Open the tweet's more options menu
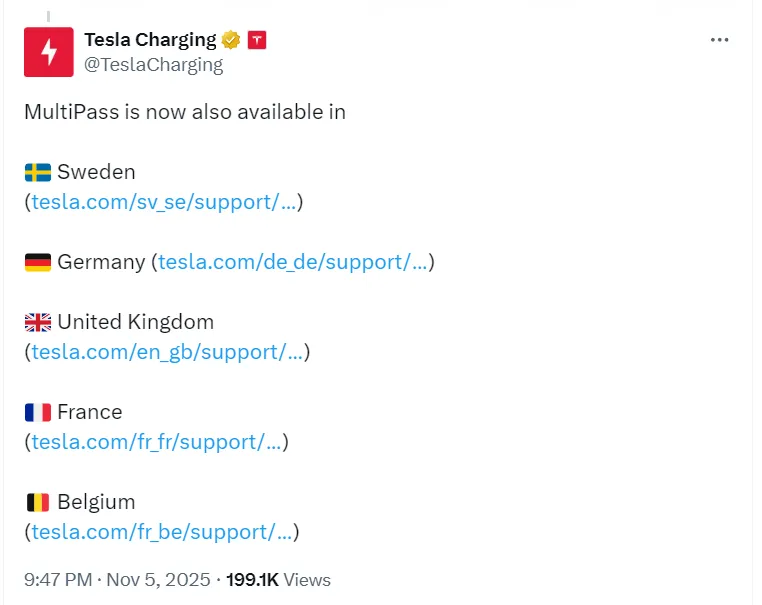The width and height of the screenshot is (762, 605). click(719, 40)
